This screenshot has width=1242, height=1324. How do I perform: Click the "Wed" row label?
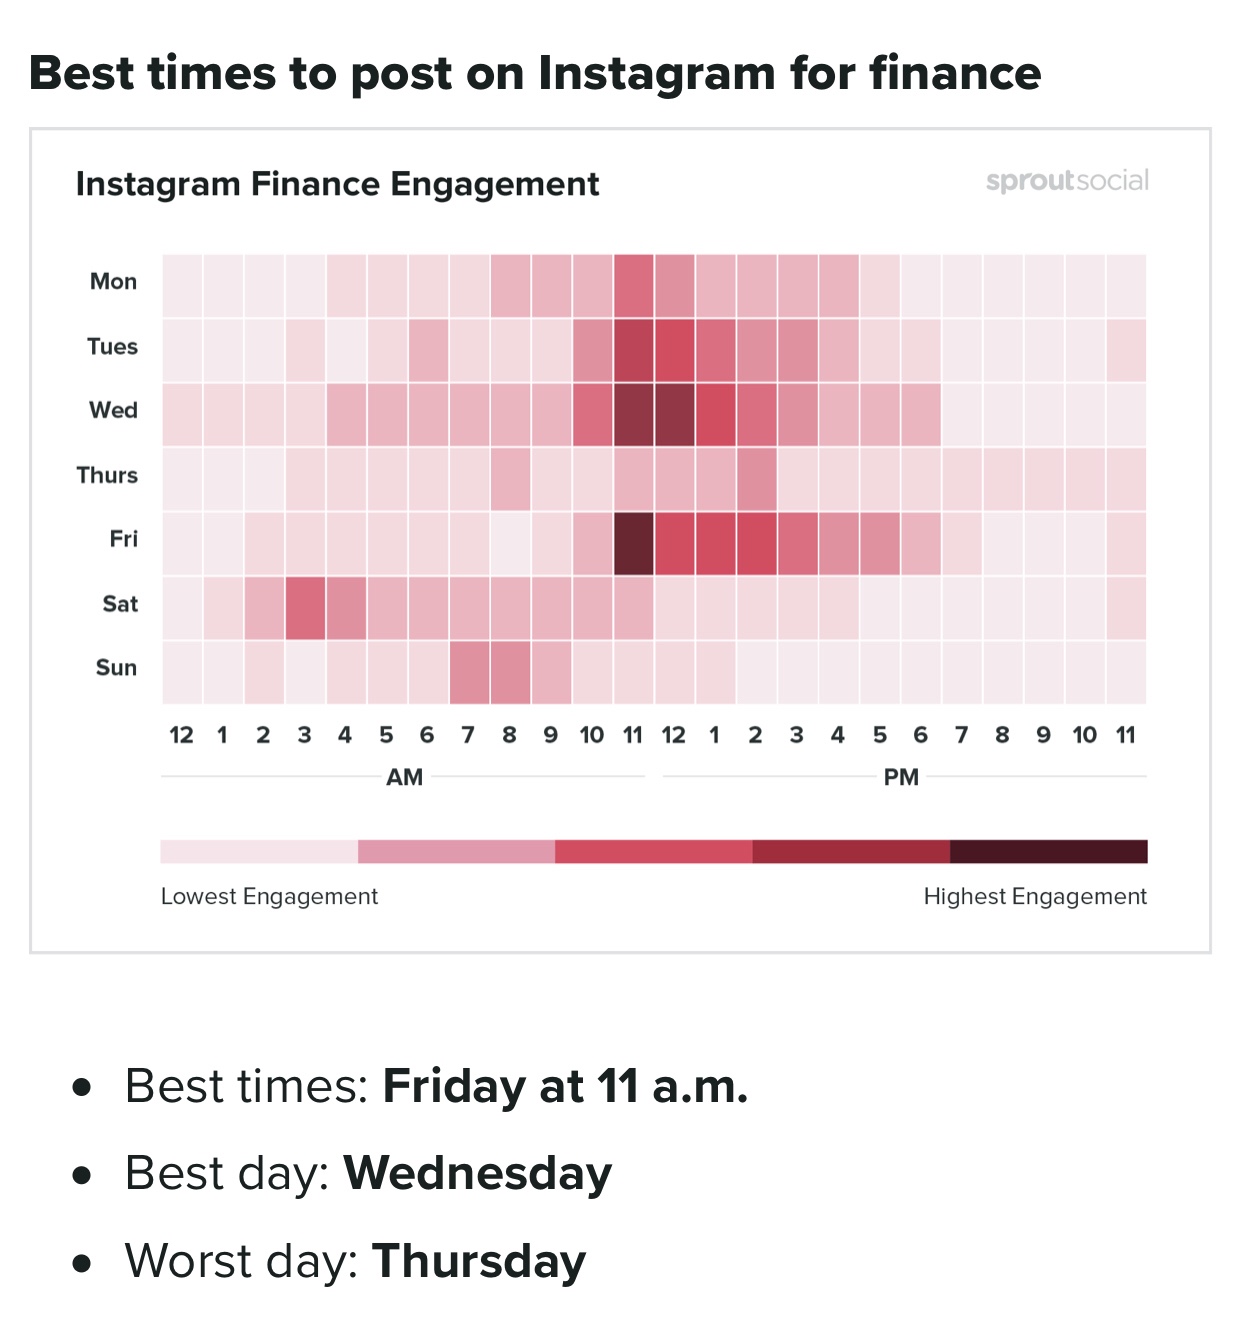(113, 410)
